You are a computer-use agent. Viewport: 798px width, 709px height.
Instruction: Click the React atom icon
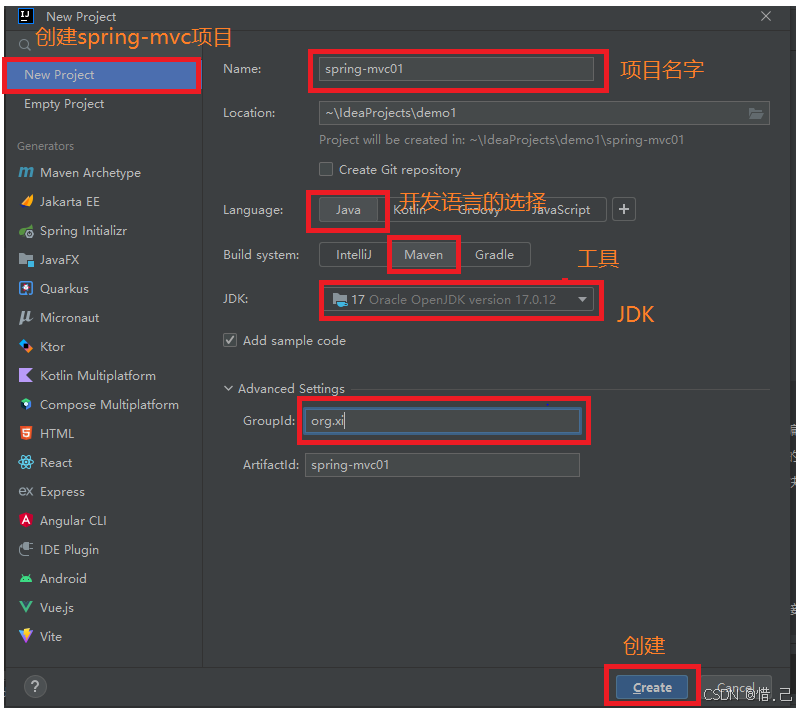[x=26, y=463]
